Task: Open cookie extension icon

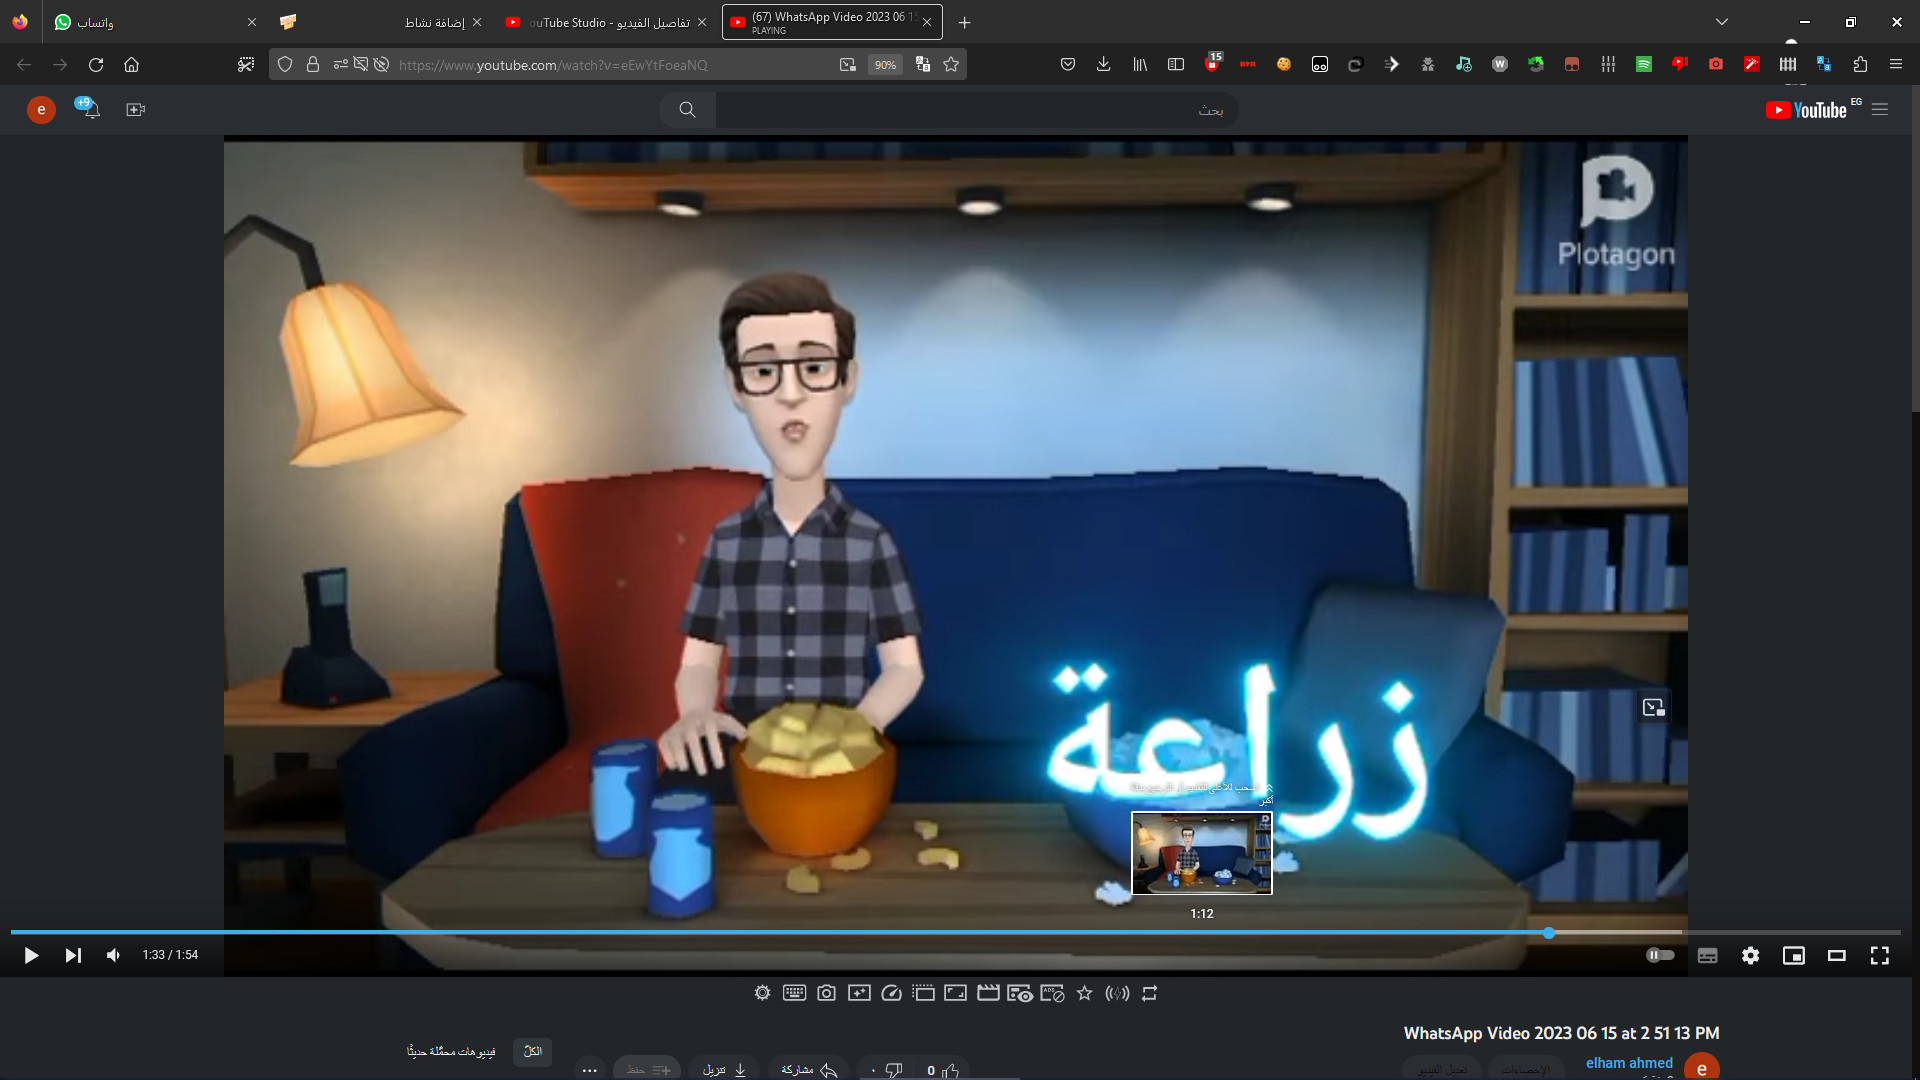Action: (x=1284, y=65)
